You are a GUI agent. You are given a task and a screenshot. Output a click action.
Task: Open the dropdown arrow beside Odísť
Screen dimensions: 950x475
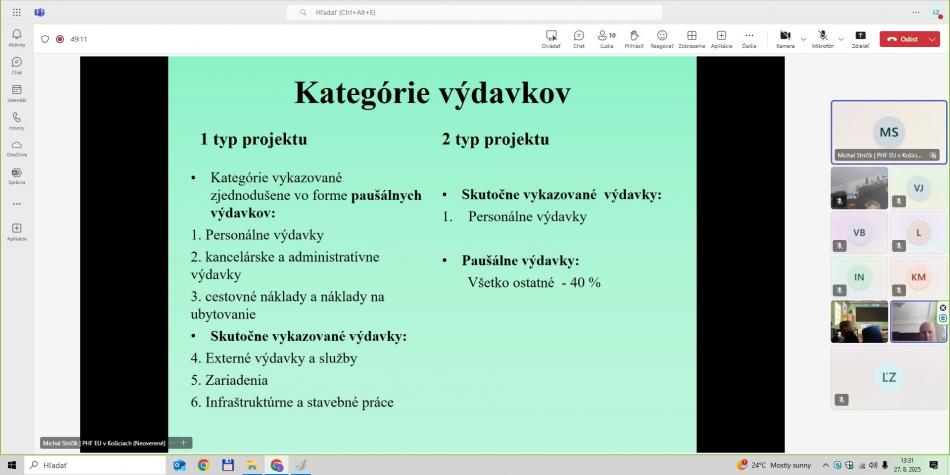coord(932,39)
